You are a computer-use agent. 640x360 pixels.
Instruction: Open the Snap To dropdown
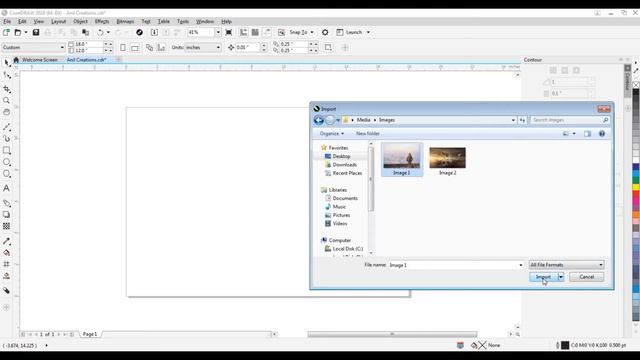[312, 32]
